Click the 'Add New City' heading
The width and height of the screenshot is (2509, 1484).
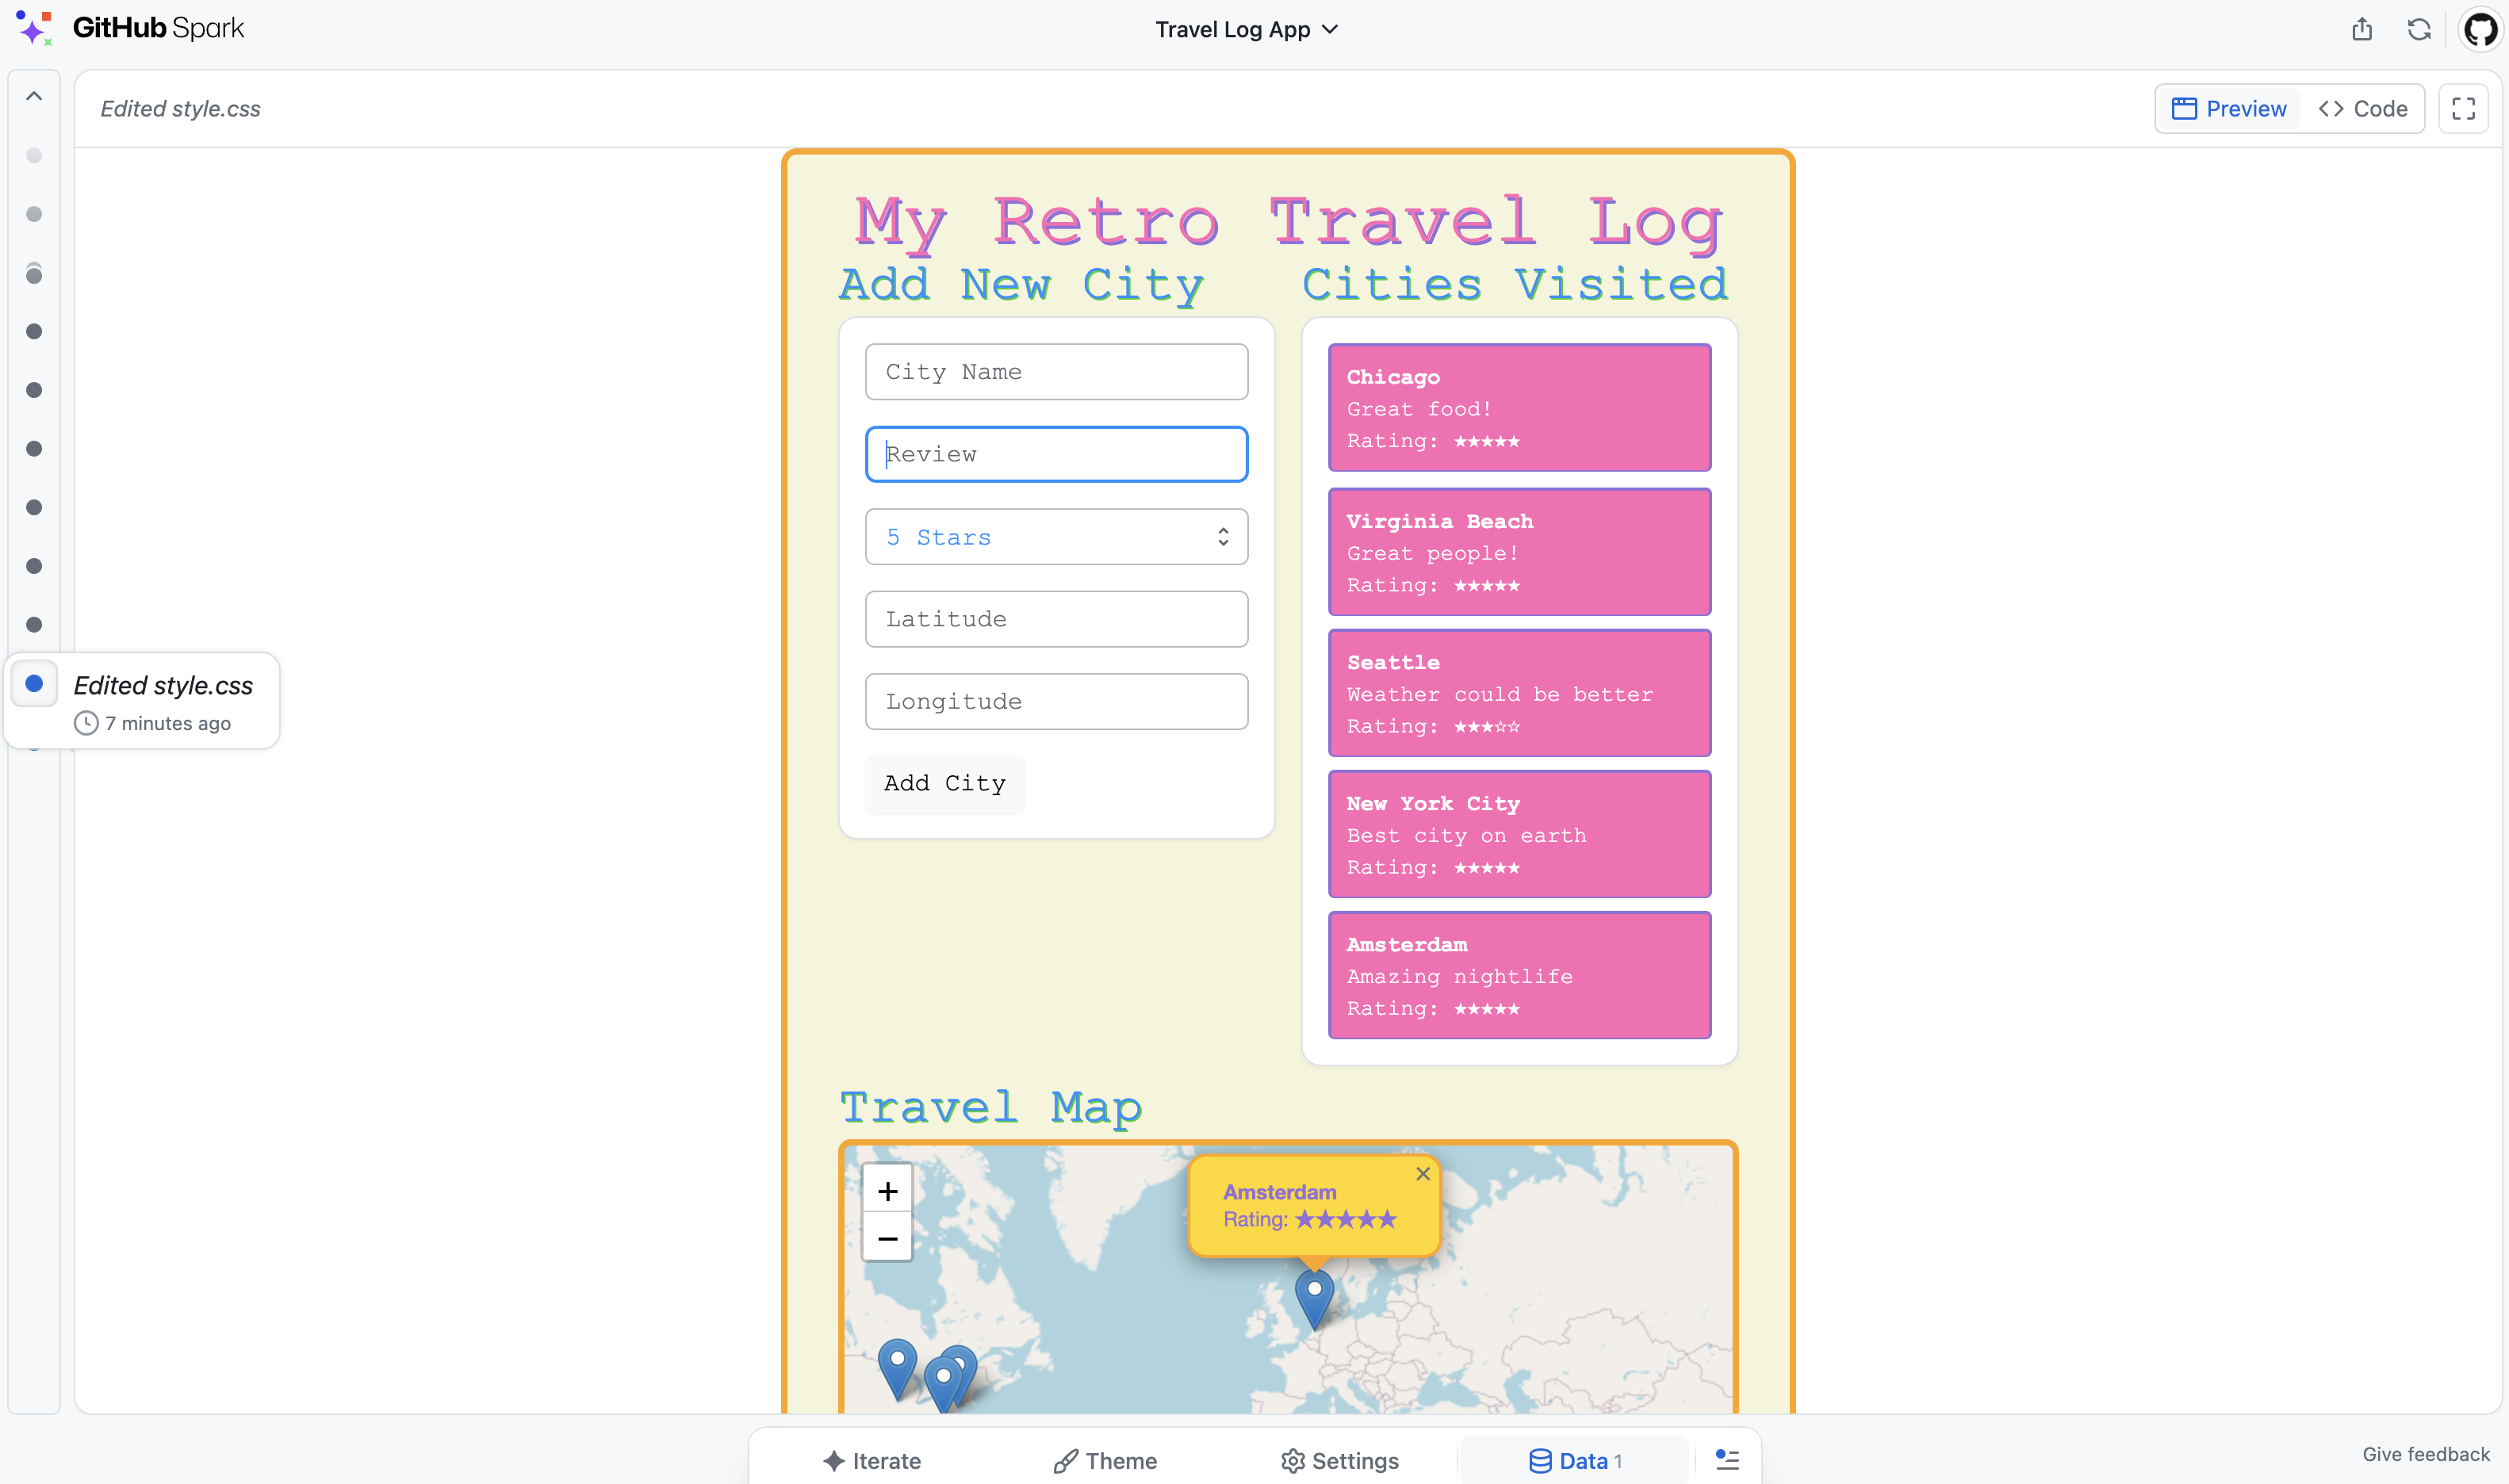pyautogui.click(x=1021, y=285)
